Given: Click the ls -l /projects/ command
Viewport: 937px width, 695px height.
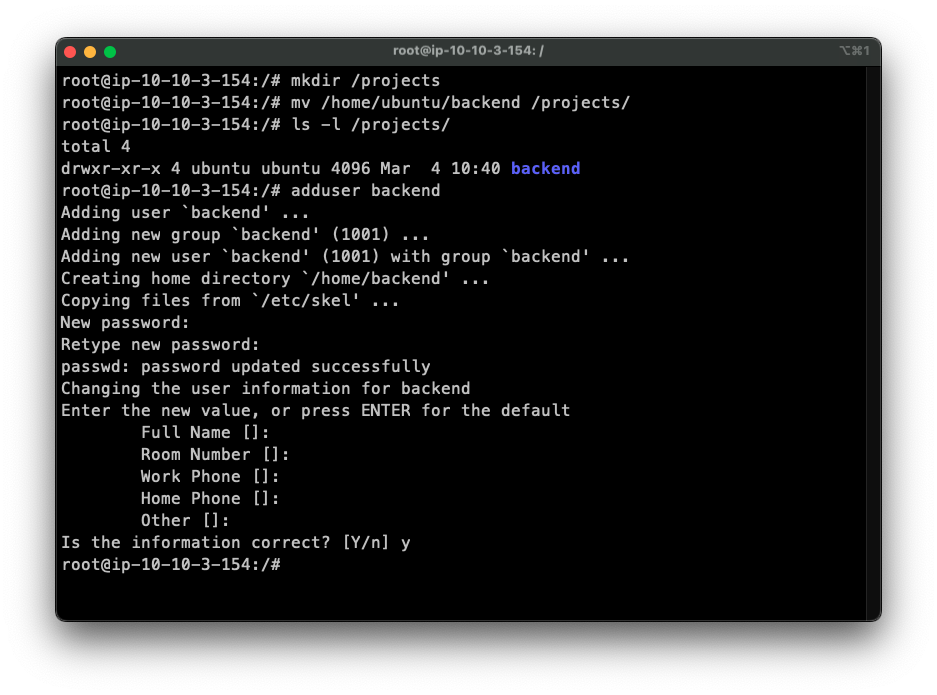Looking at the screenshot, I should pyautogui.click(x=370, y=124).
